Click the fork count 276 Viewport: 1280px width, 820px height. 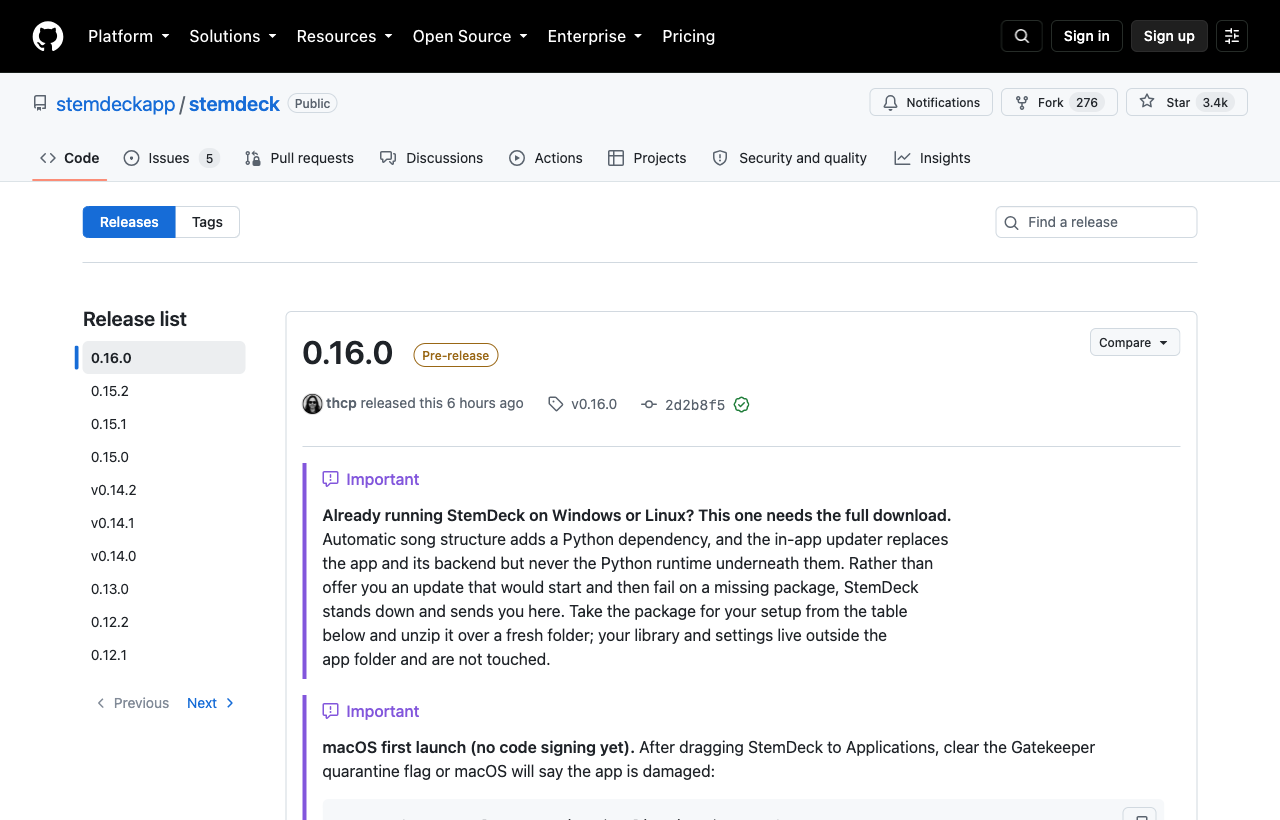coord(1087,102)
